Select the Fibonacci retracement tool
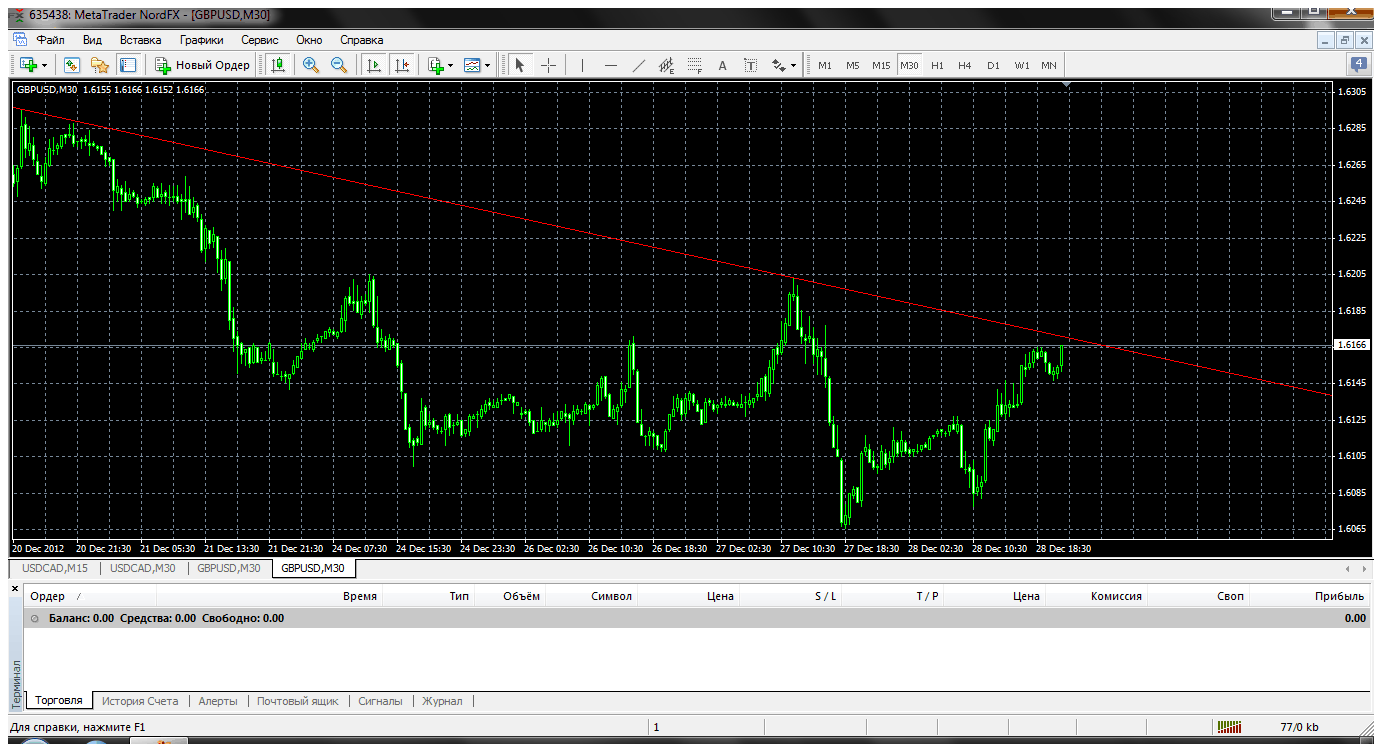This screenshot has height=744, width=1382. (x=695, y=65)
